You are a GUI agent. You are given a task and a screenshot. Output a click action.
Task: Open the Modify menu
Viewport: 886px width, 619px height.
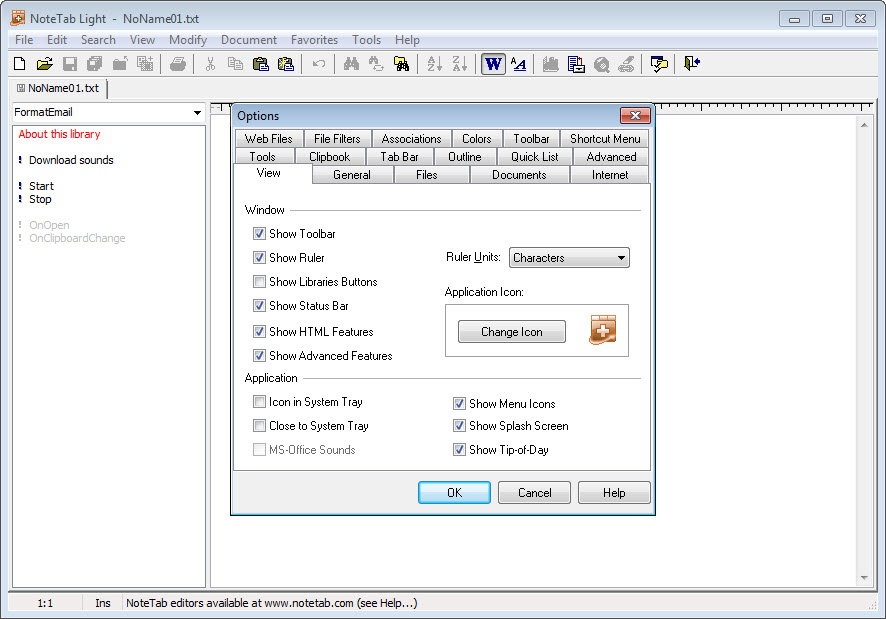[x=188, y=40]
